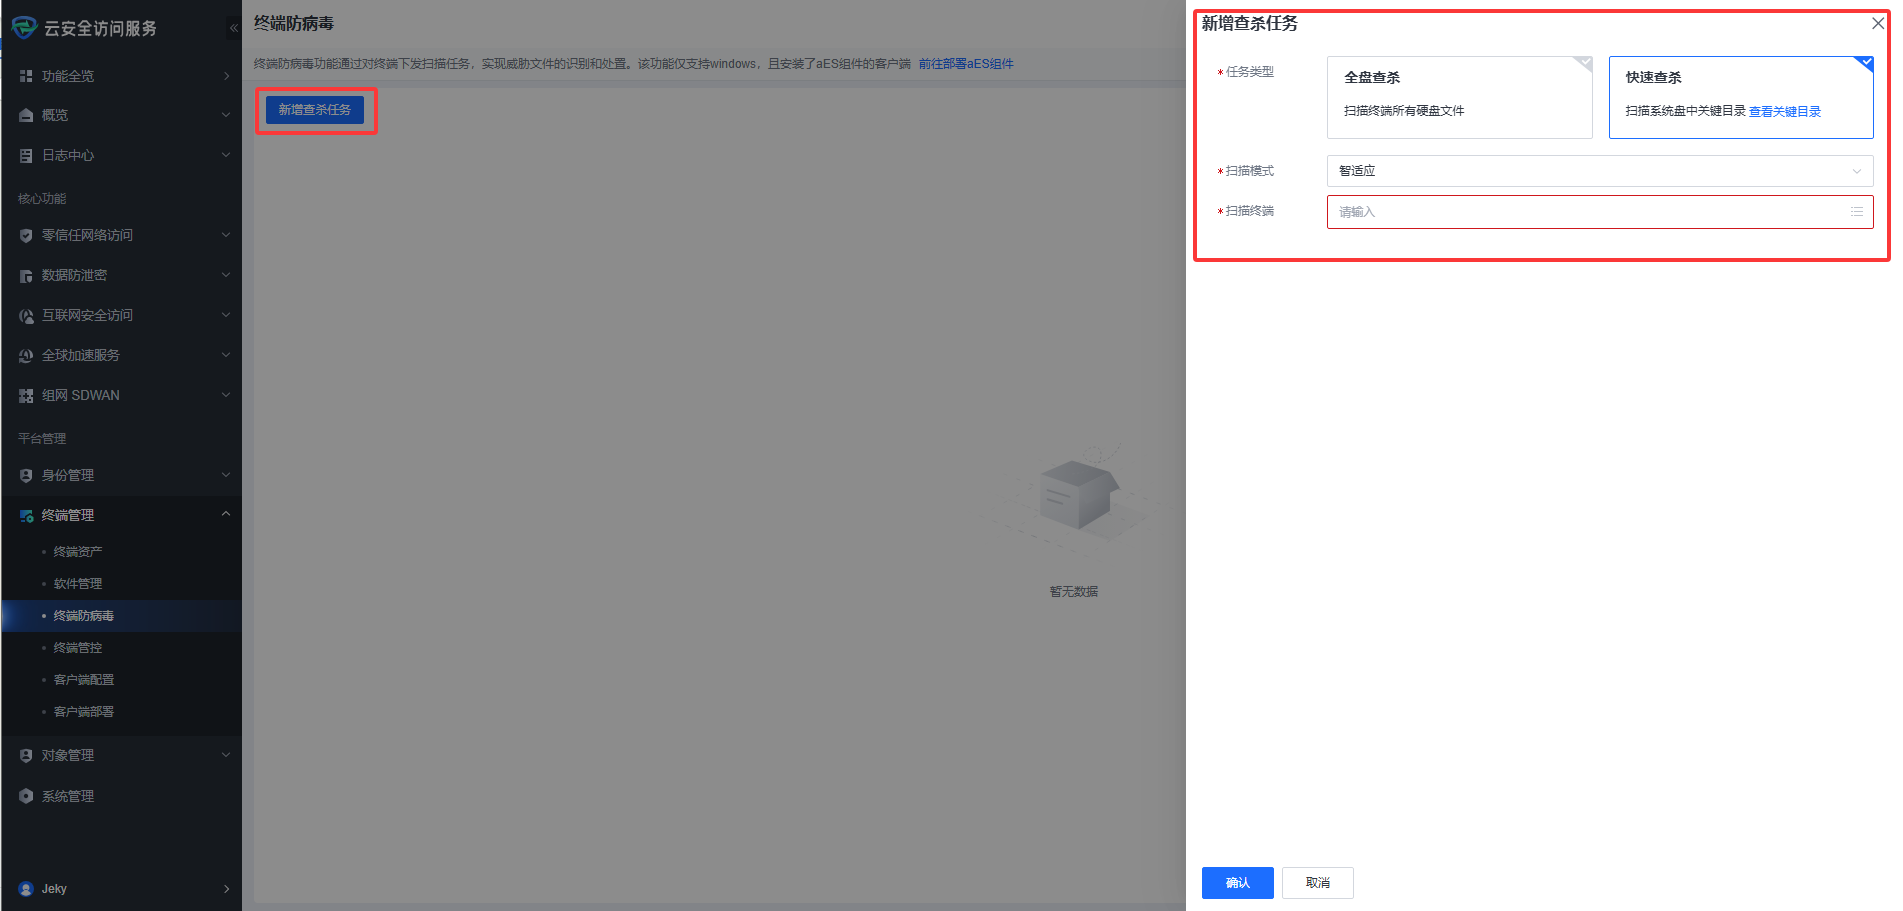Focus the 扫描终端 input field

1600,212
